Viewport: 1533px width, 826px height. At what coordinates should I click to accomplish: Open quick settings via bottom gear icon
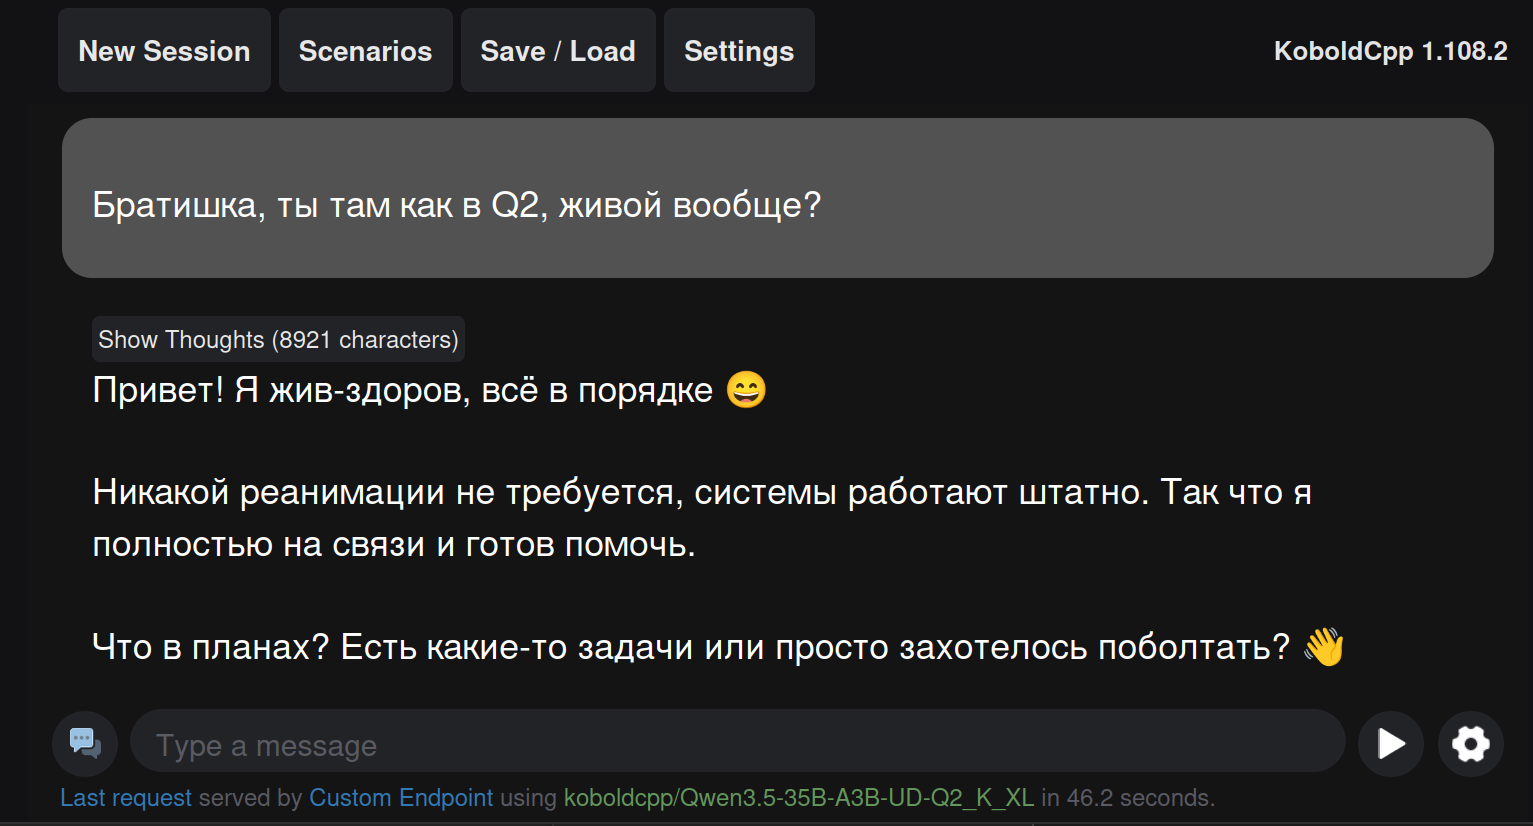point(1470,744)
